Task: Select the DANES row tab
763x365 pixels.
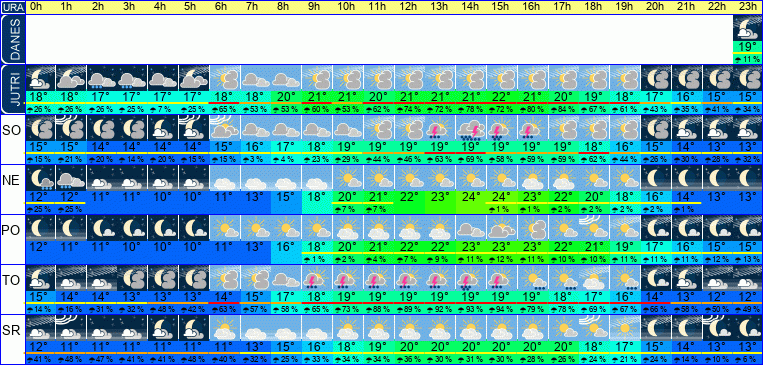Action: coord(12,39)
